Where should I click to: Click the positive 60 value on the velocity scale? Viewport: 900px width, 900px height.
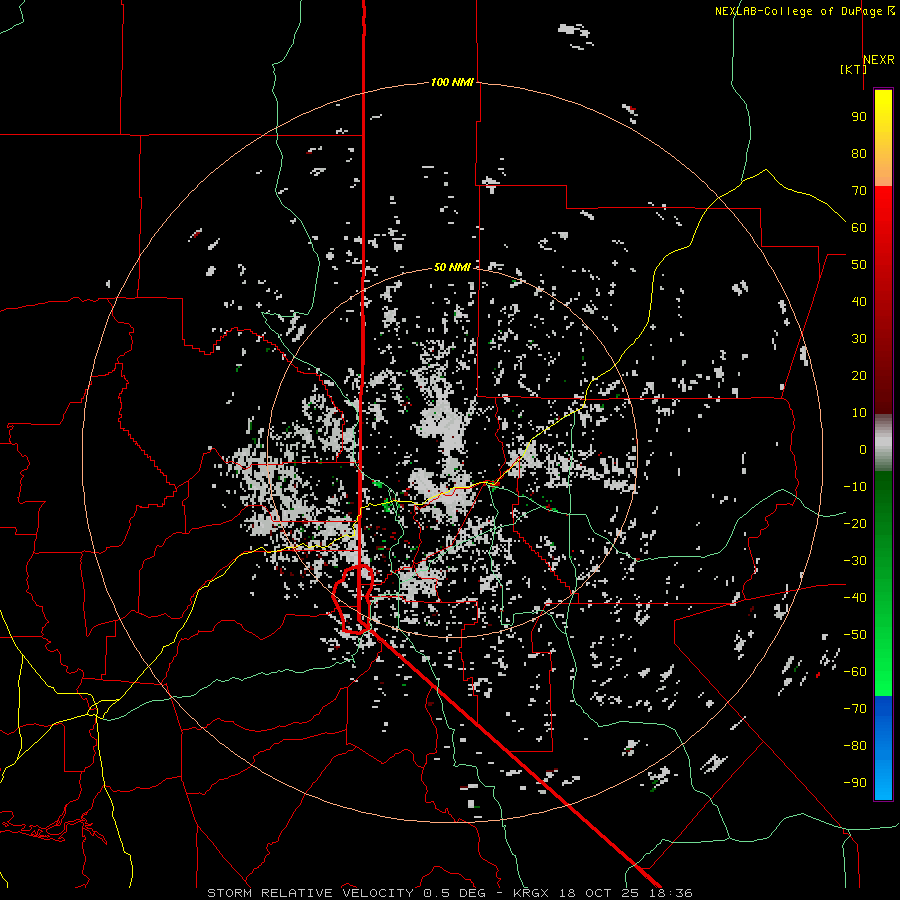(859, 228)
